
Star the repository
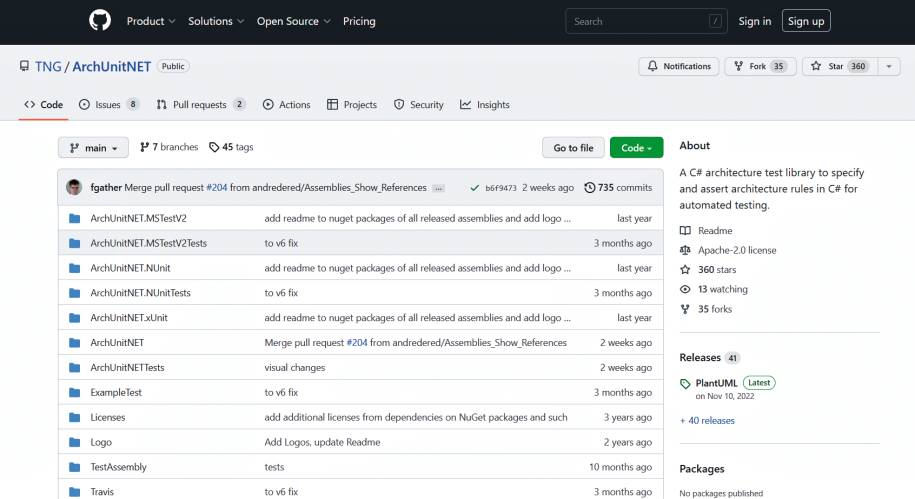pyautogui.click(x=839, y=66)
